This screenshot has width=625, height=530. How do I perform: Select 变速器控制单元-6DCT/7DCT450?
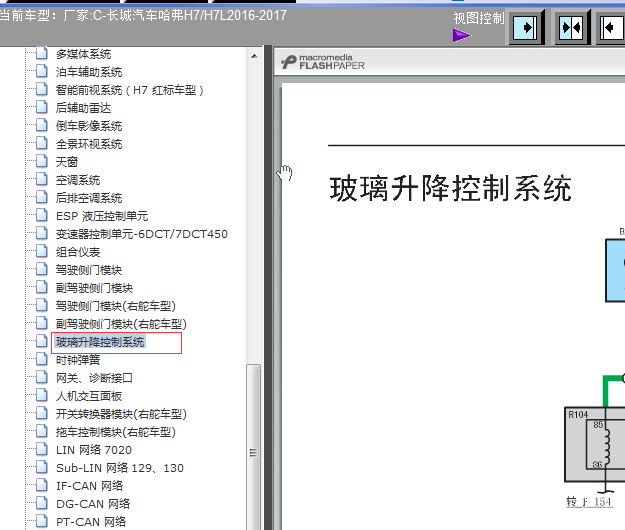pyautogui.click(x=142, y=234)
